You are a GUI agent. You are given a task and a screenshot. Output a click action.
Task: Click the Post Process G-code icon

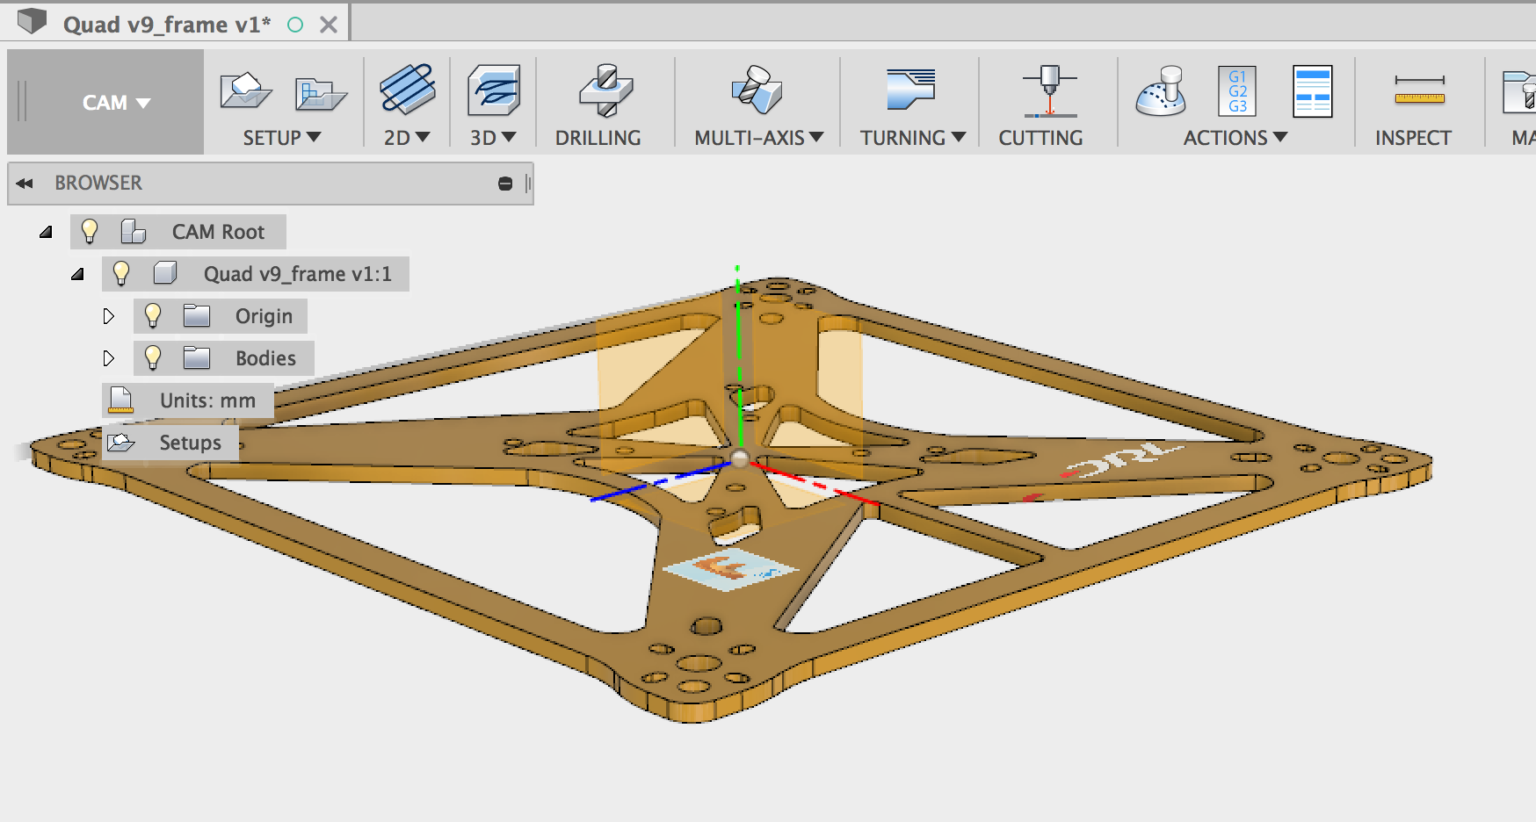1237,91
